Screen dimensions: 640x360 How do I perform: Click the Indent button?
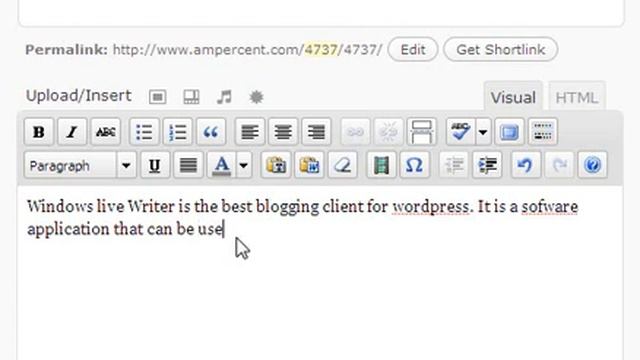[x=487, y=165]
